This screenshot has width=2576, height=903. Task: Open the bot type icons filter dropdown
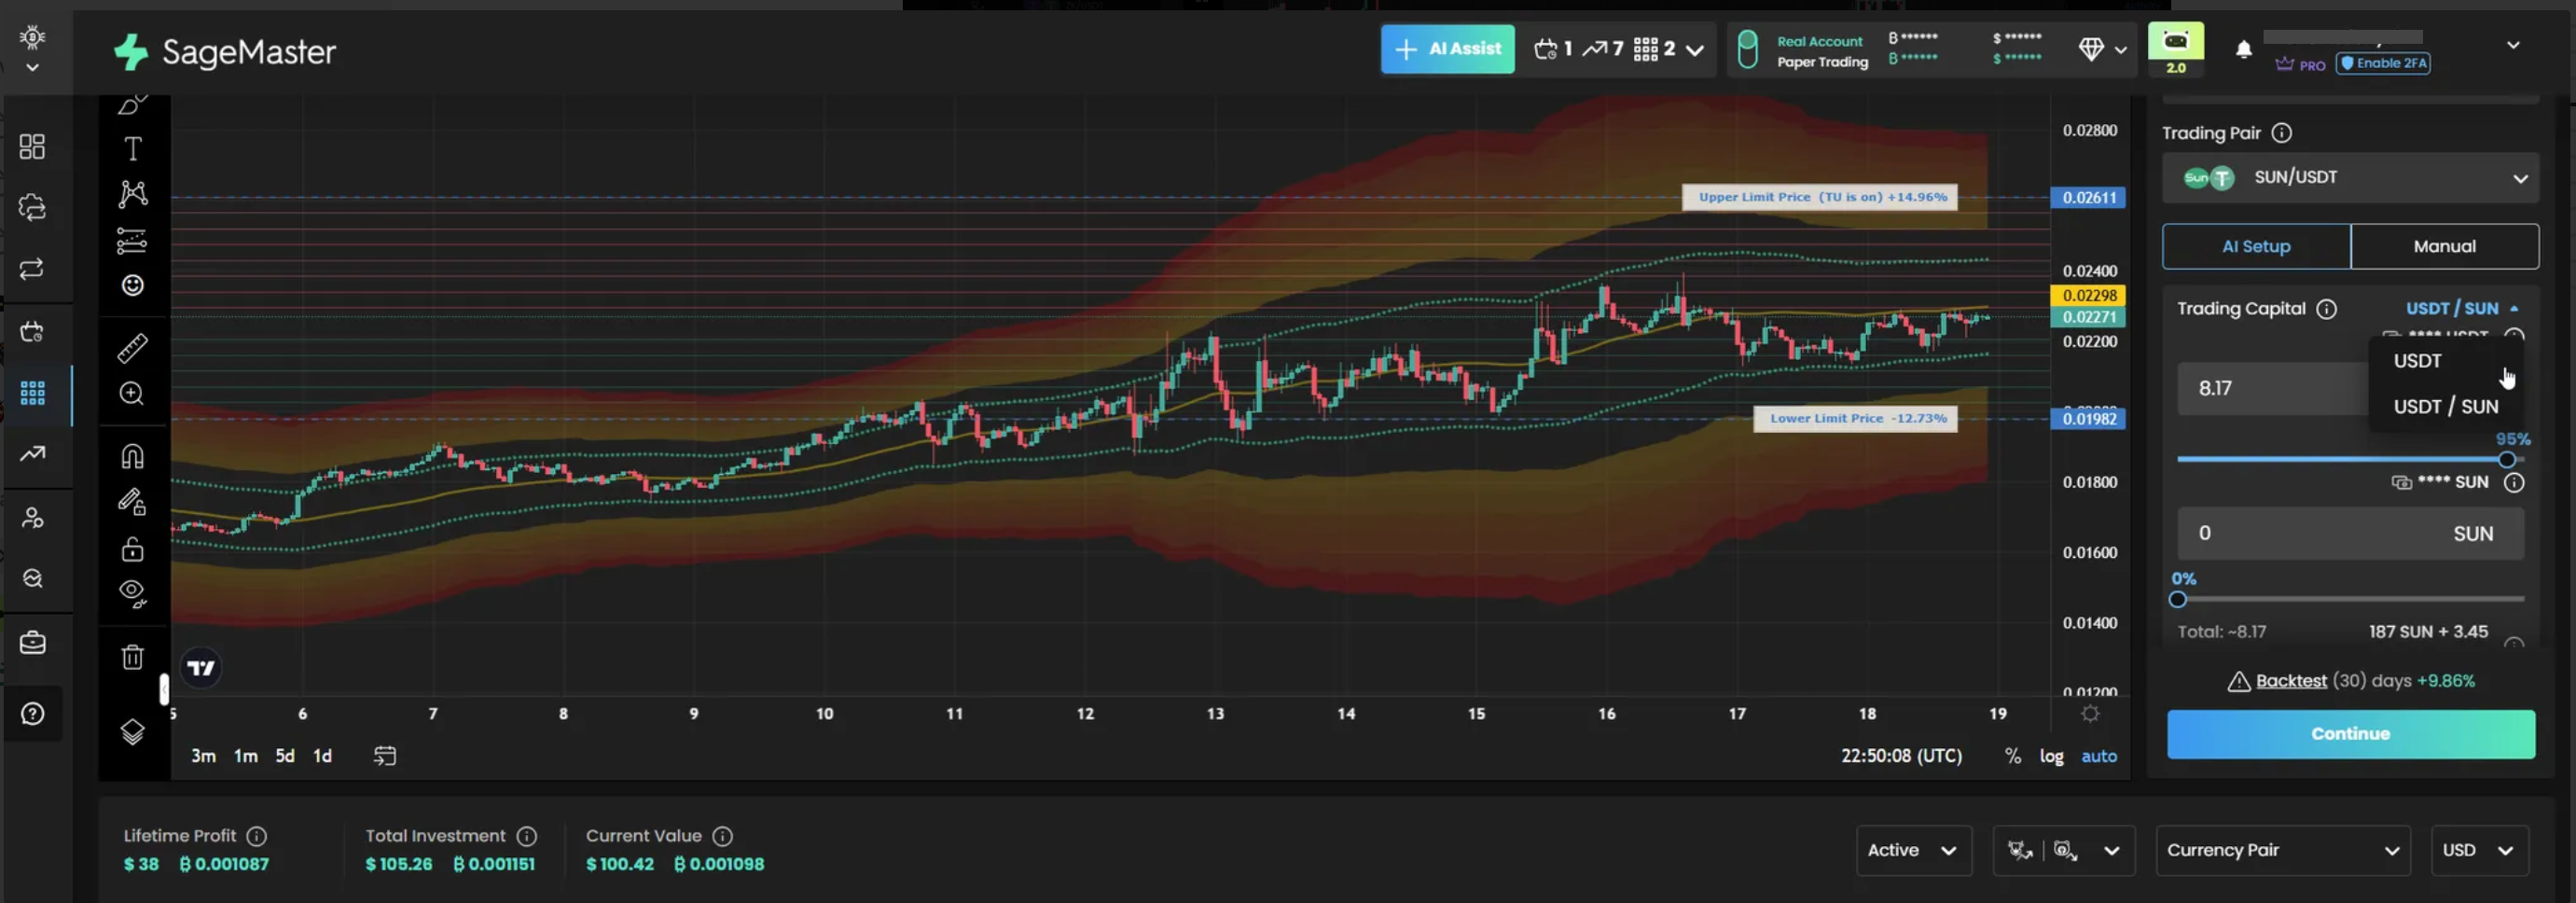pyautogui.click(x=2064, y=850)
